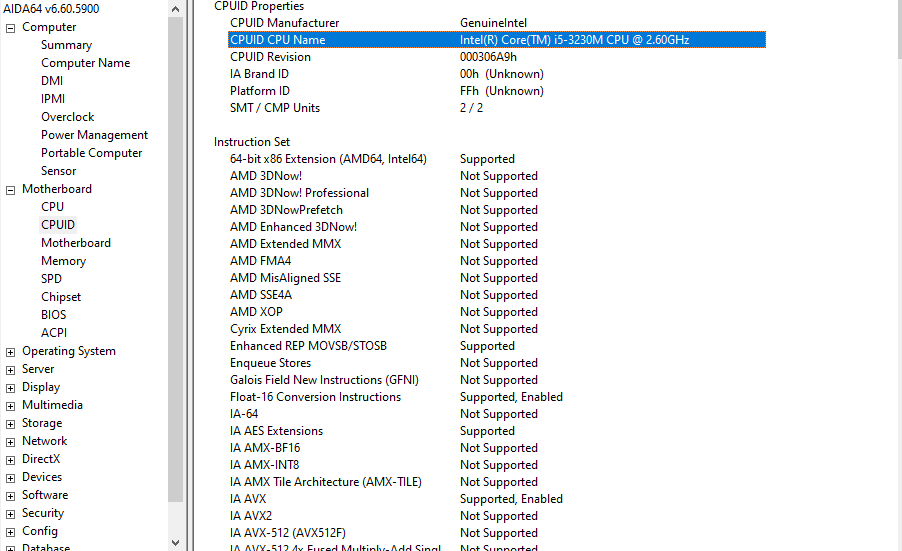Expand the Storage tree node
902x551 pixels.
(10, 424)
